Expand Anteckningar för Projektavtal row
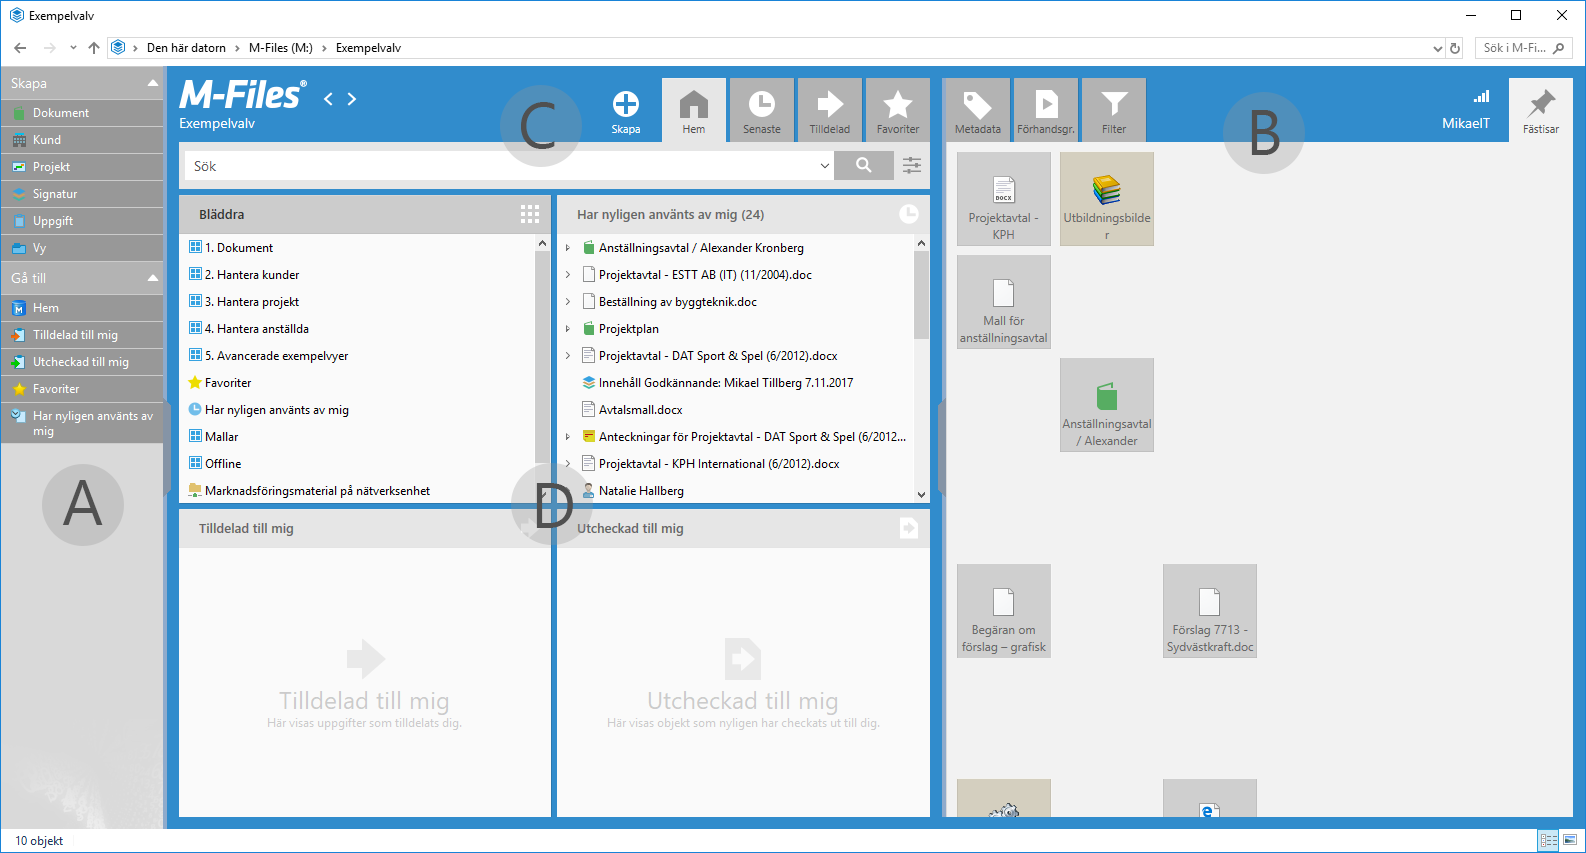 tap(568, 437)
